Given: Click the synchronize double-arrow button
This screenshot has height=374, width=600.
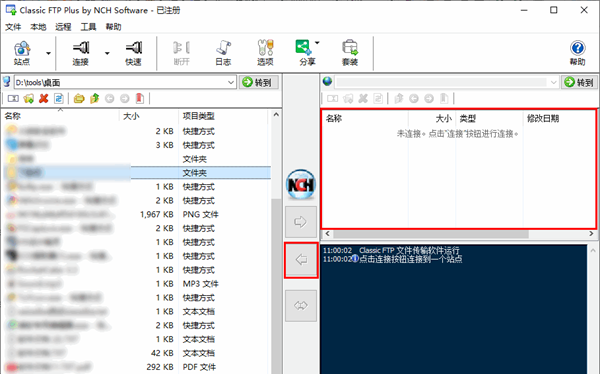Looking at the screenshot, I should pyautogui.click(x=301, y=305).
